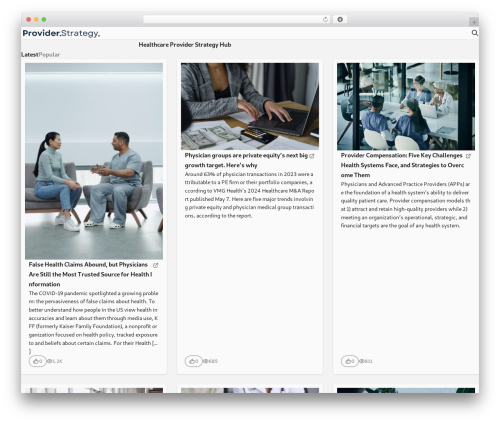Click the Around 63% of physician transactions excerpt
The image size is (500, 423).
point(249,195)
